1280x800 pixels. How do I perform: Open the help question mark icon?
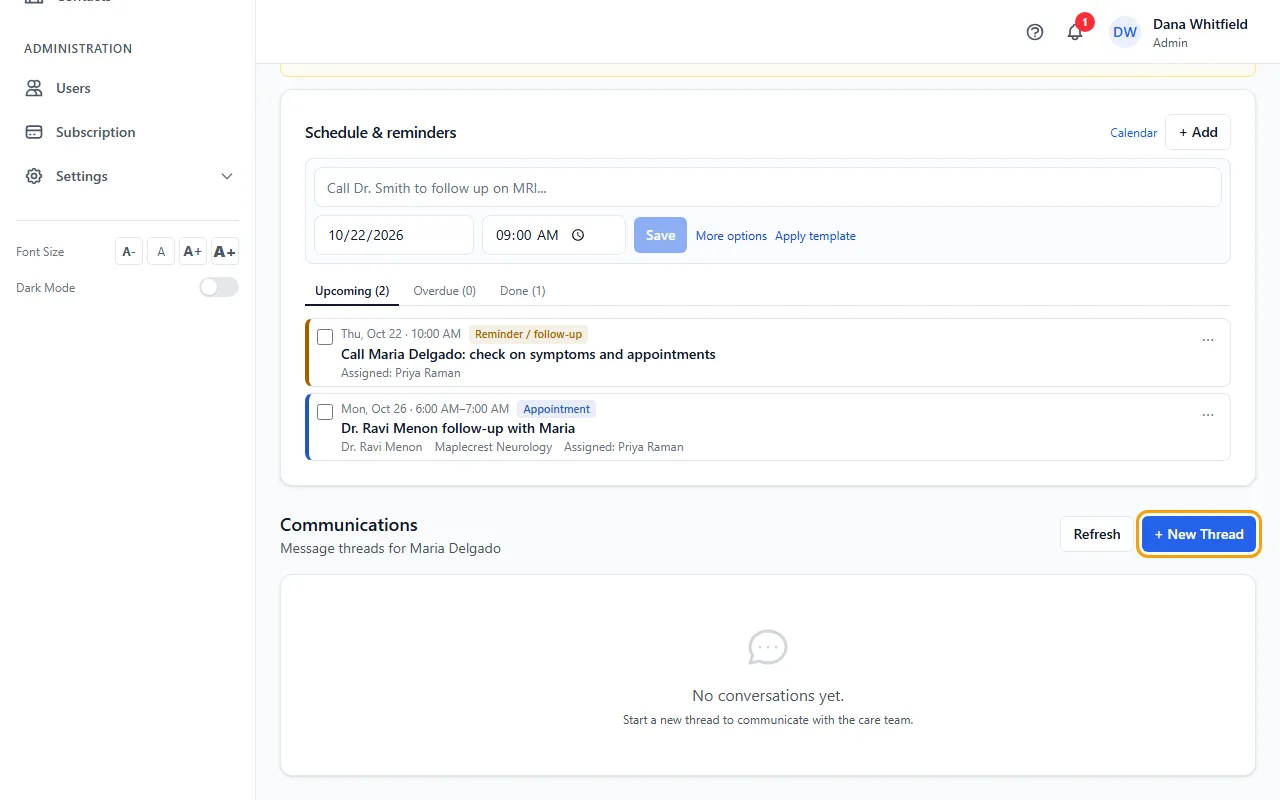pyautogui.click(x=1035, y=32)
